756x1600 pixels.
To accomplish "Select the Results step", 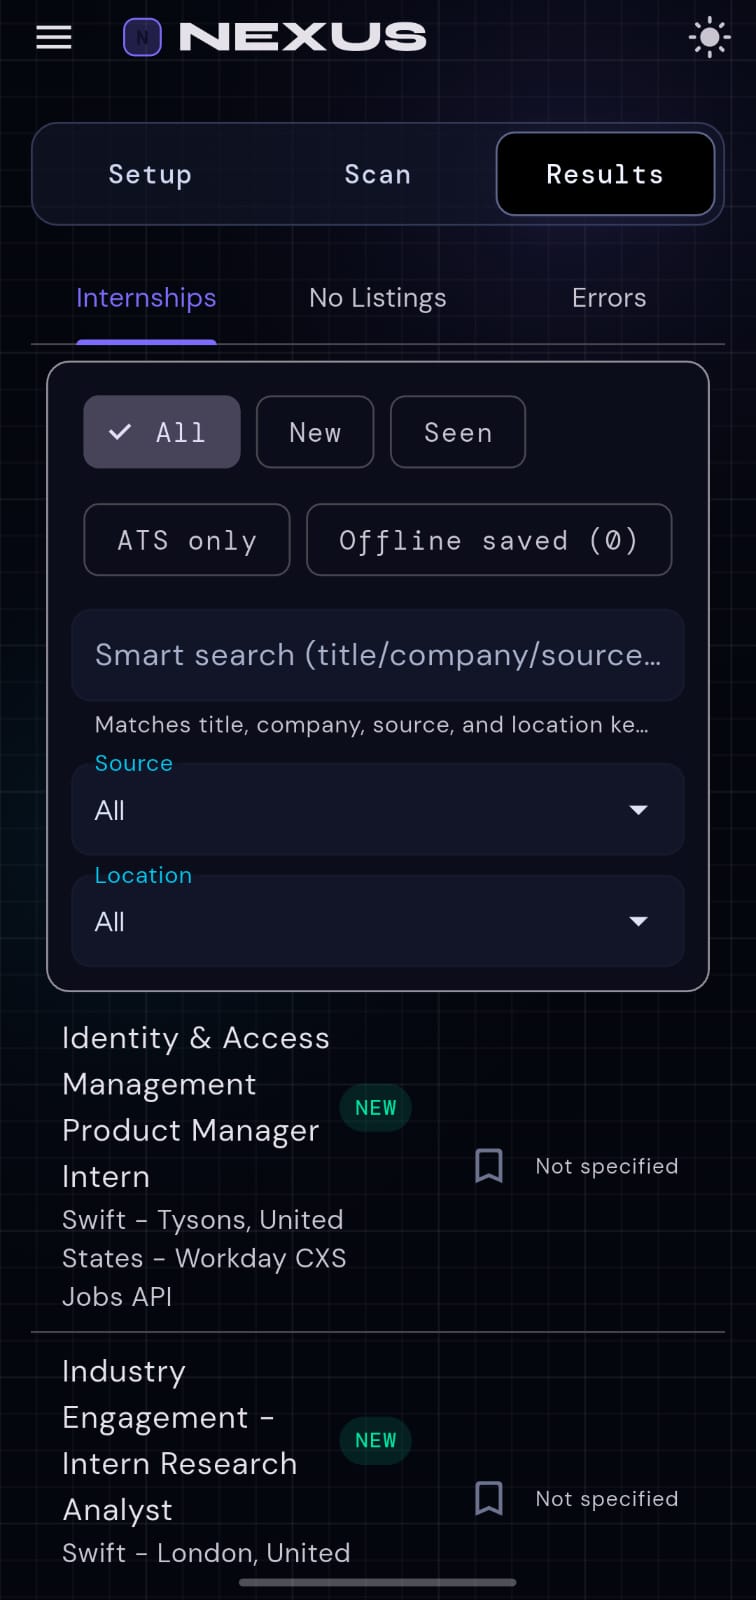I will [x=605, y=174].
